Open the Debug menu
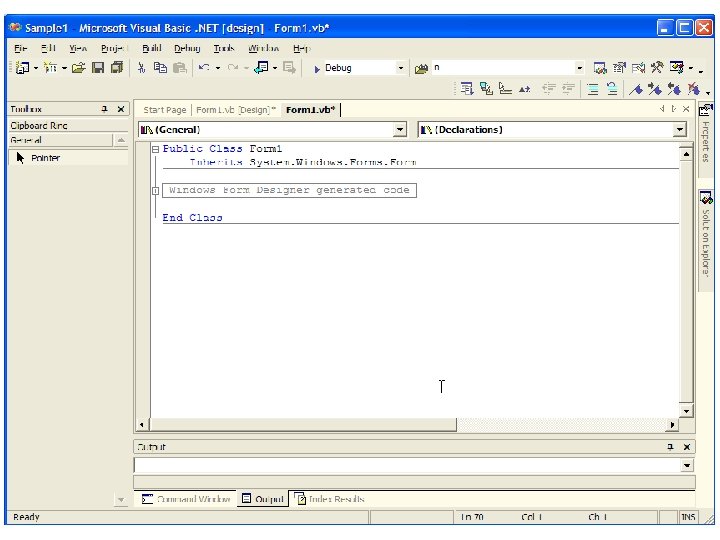The width and height of the screenshot is (720, 540). (x=187, y=48)
